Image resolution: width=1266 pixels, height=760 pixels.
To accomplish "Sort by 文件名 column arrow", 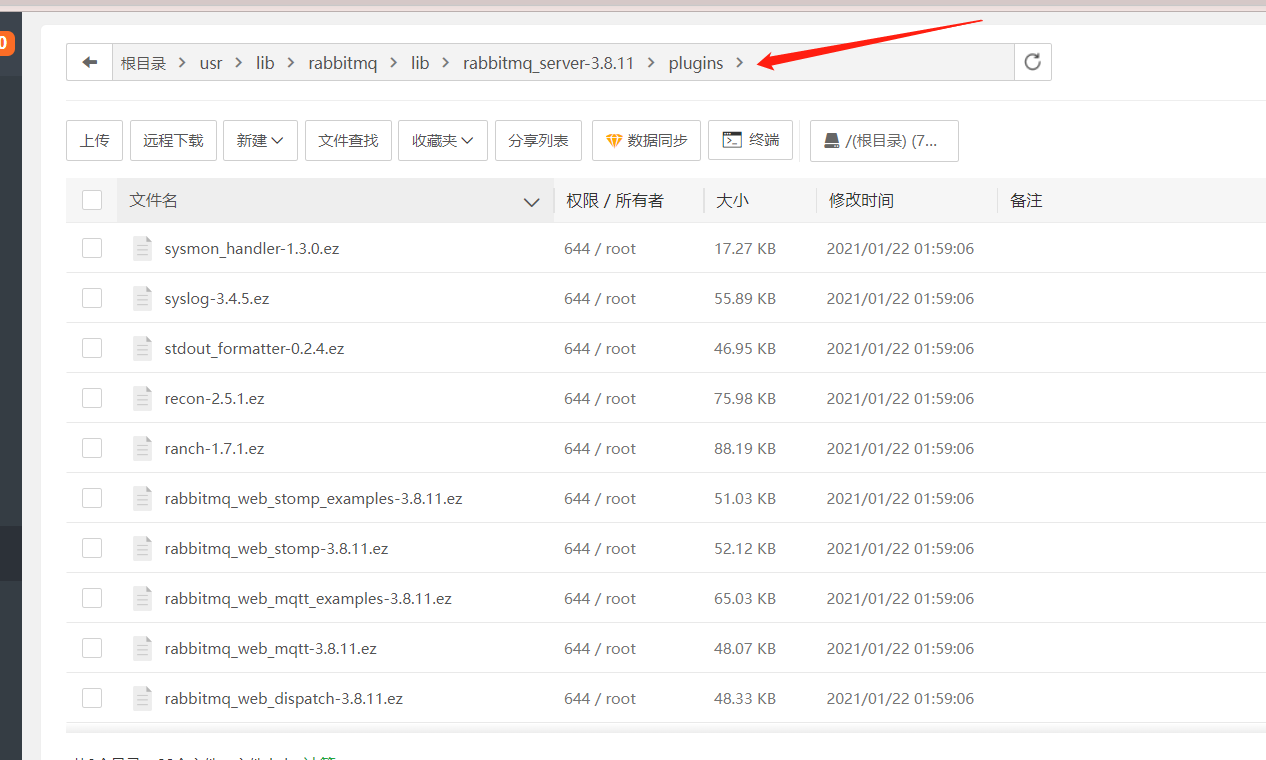I will click(532, 202).
